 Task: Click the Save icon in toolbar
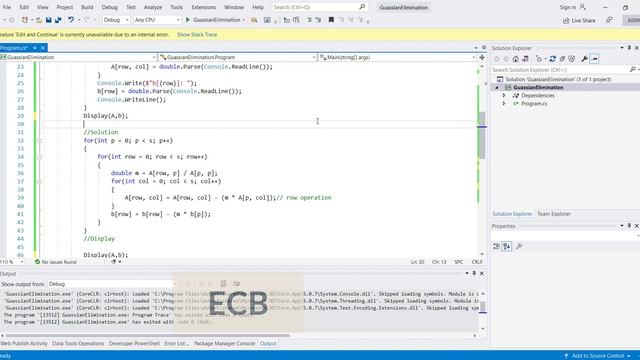point(49,20)
